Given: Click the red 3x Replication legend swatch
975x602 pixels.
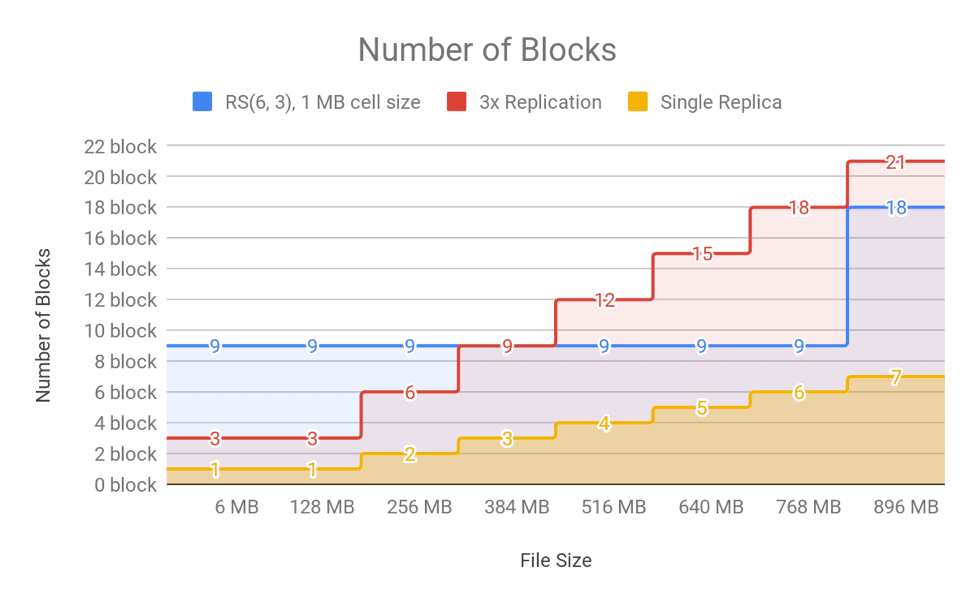Looking at the screenshot, I should point(457,102).
